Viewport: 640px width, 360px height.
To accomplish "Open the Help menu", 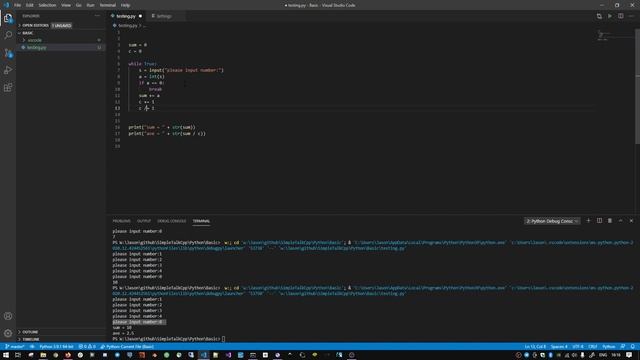I will point(126,5).
